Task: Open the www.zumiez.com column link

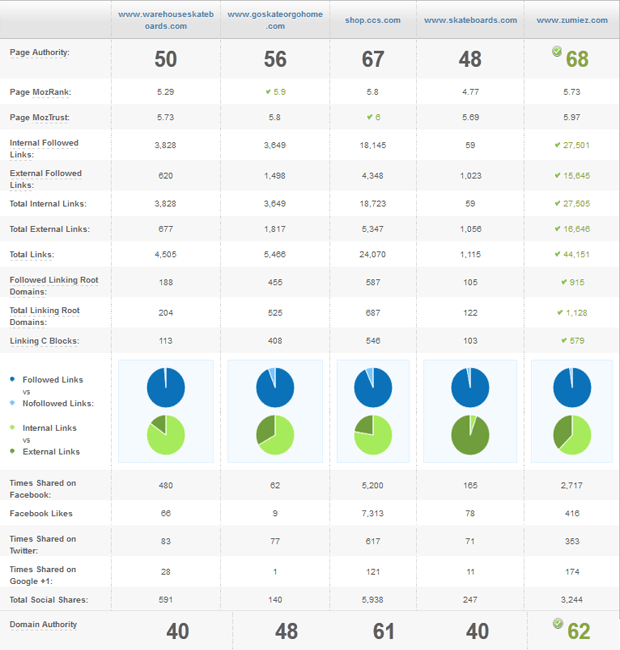Action: (572, 20)
